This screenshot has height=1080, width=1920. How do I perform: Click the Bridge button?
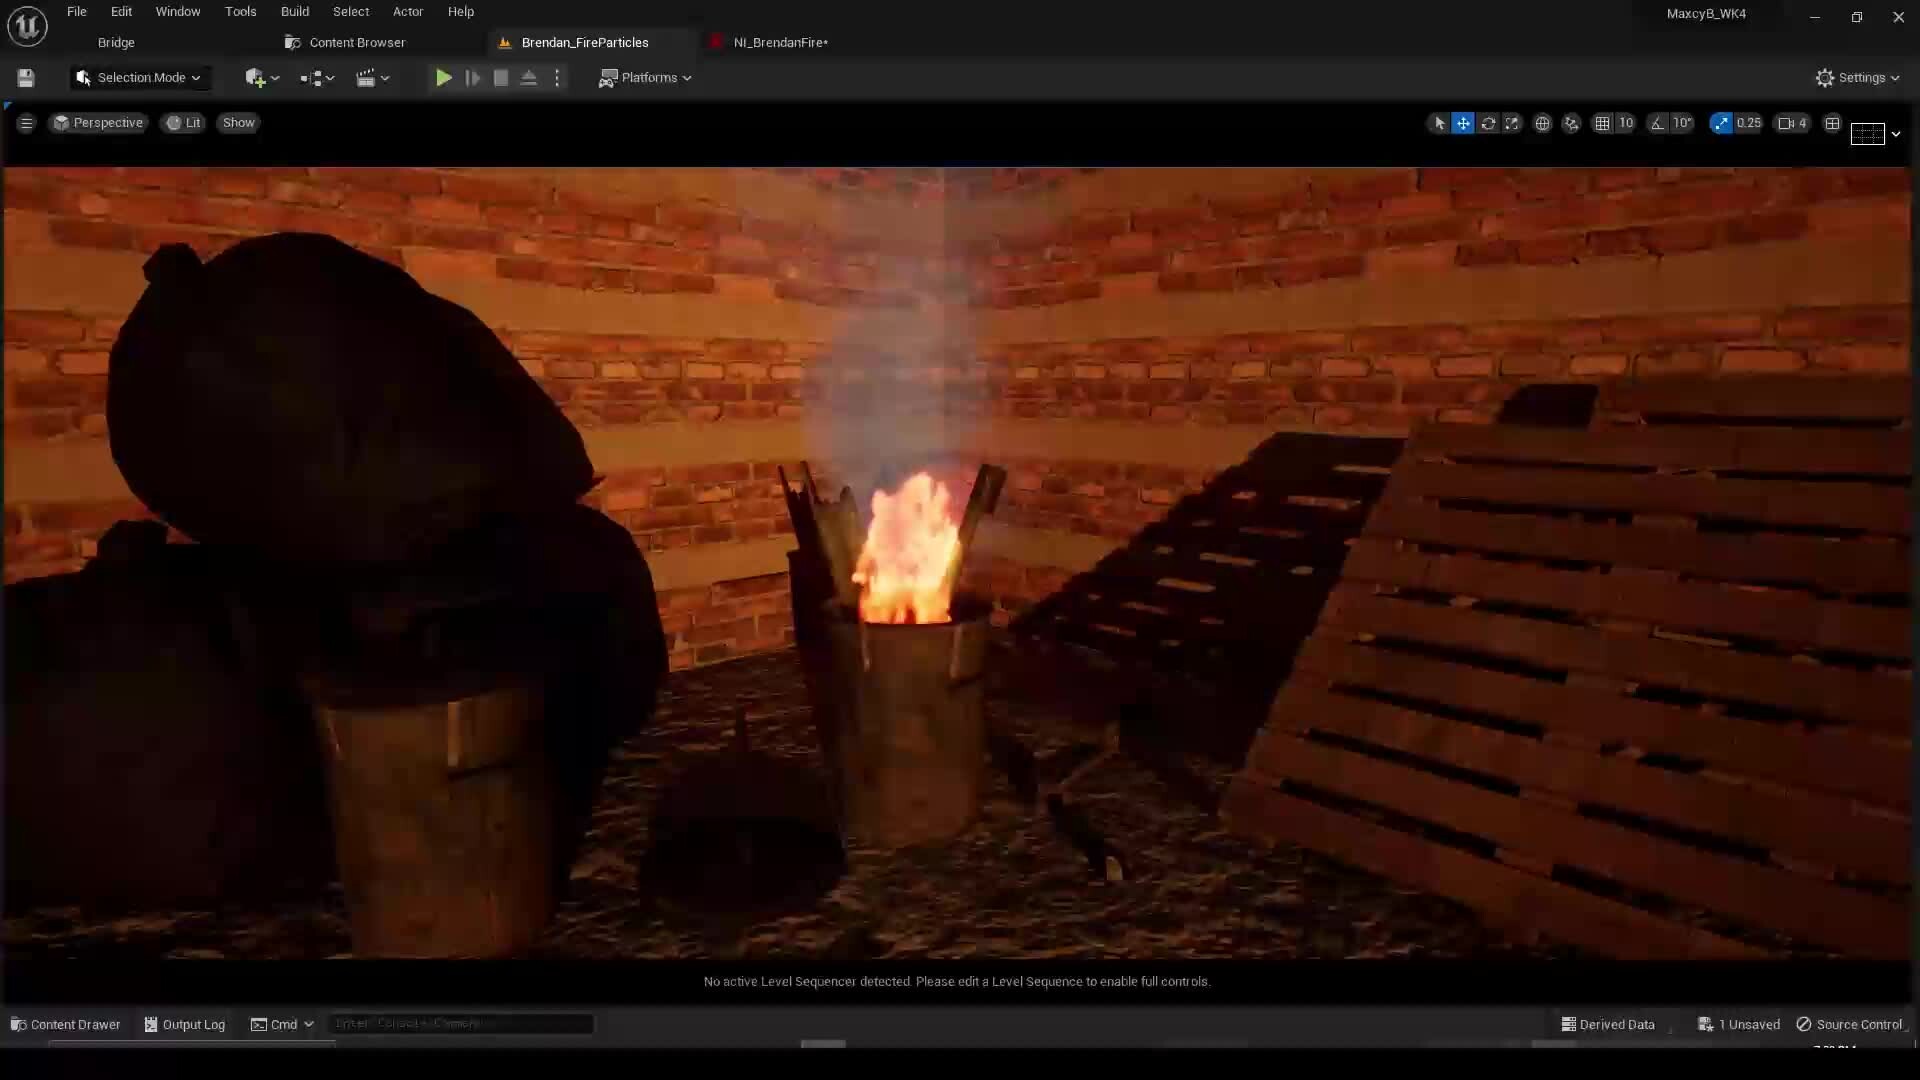(115, 42)
